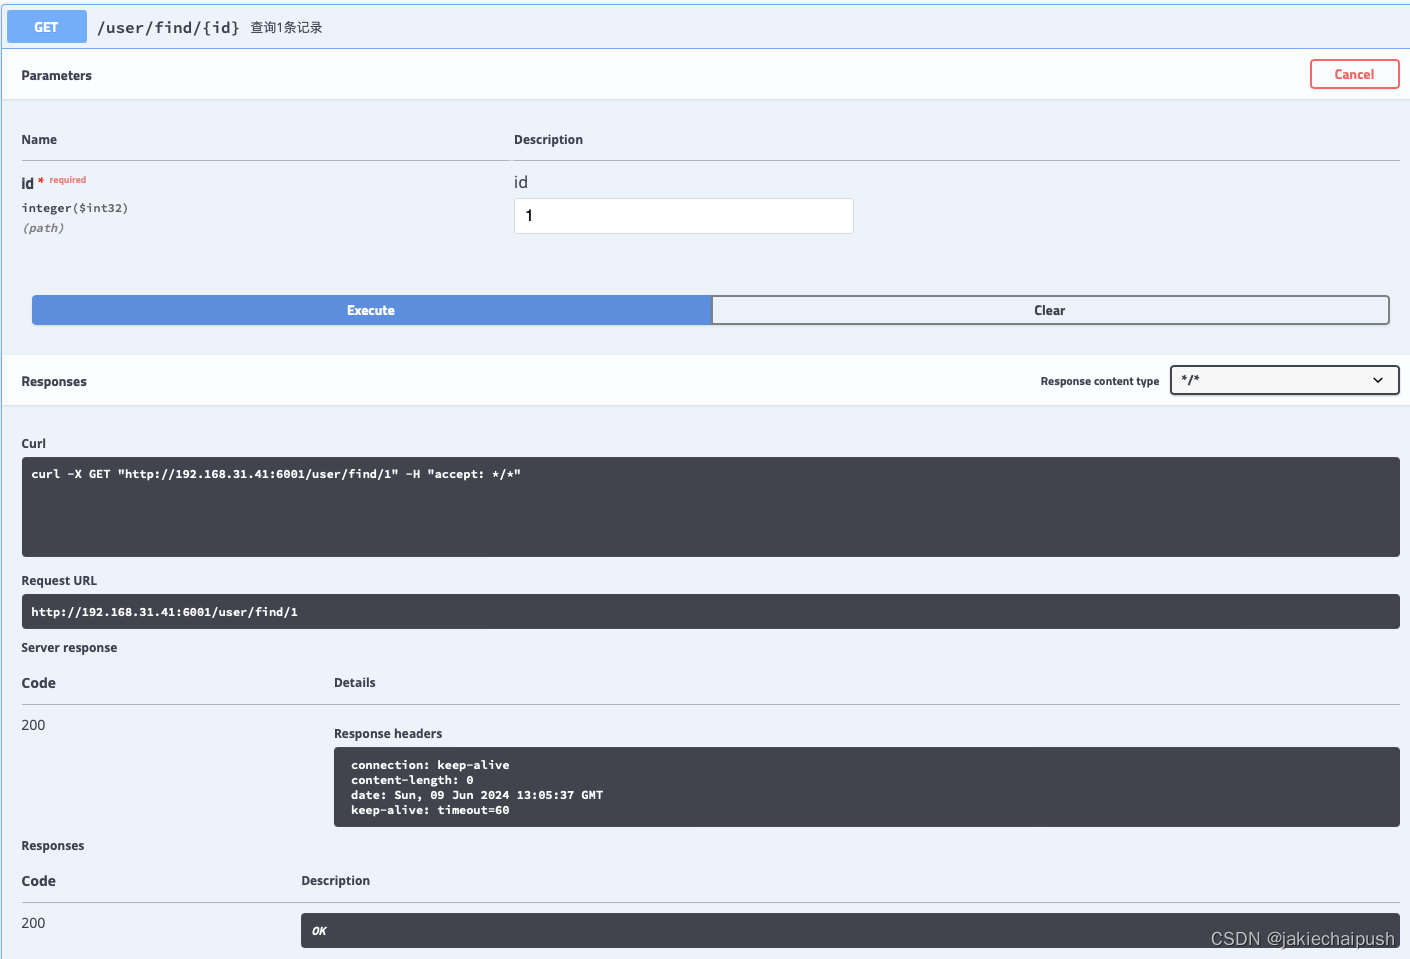Click the Response content type label
Viewport: 1410px width, 959px height.
pos(1100,381)
